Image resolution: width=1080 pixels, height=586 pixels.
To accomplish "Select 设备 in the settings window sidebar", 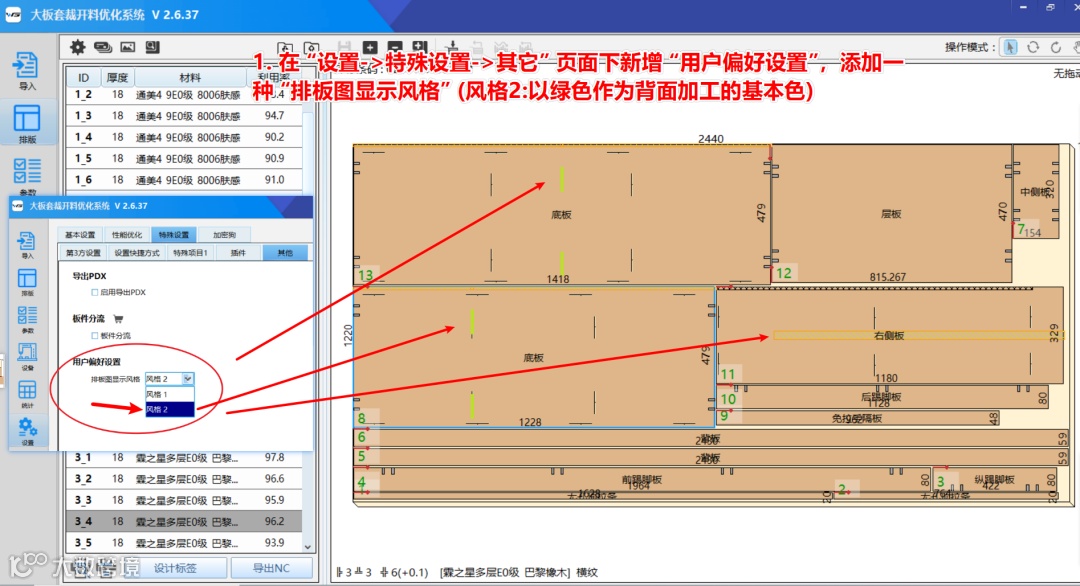I will (x=27, y=357).
